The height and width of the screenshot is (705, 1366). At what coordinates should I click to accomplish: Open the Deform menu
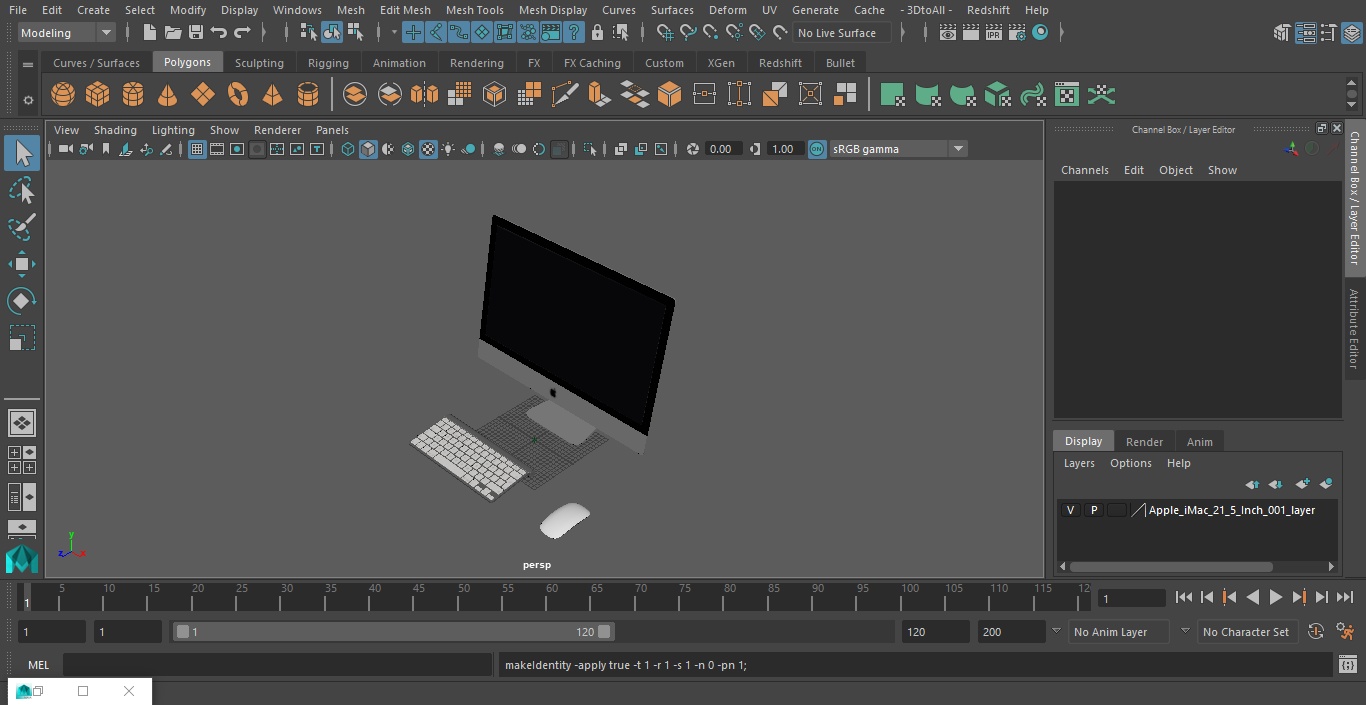tap(727, 10)
